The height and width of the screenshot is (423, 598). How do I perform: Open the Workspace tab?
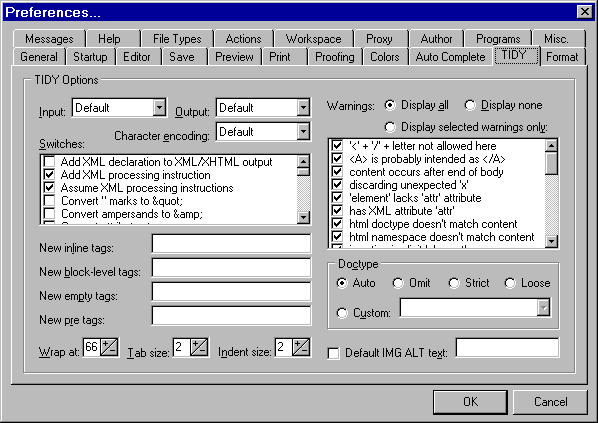pyautogui.click(x=313, y=39)
